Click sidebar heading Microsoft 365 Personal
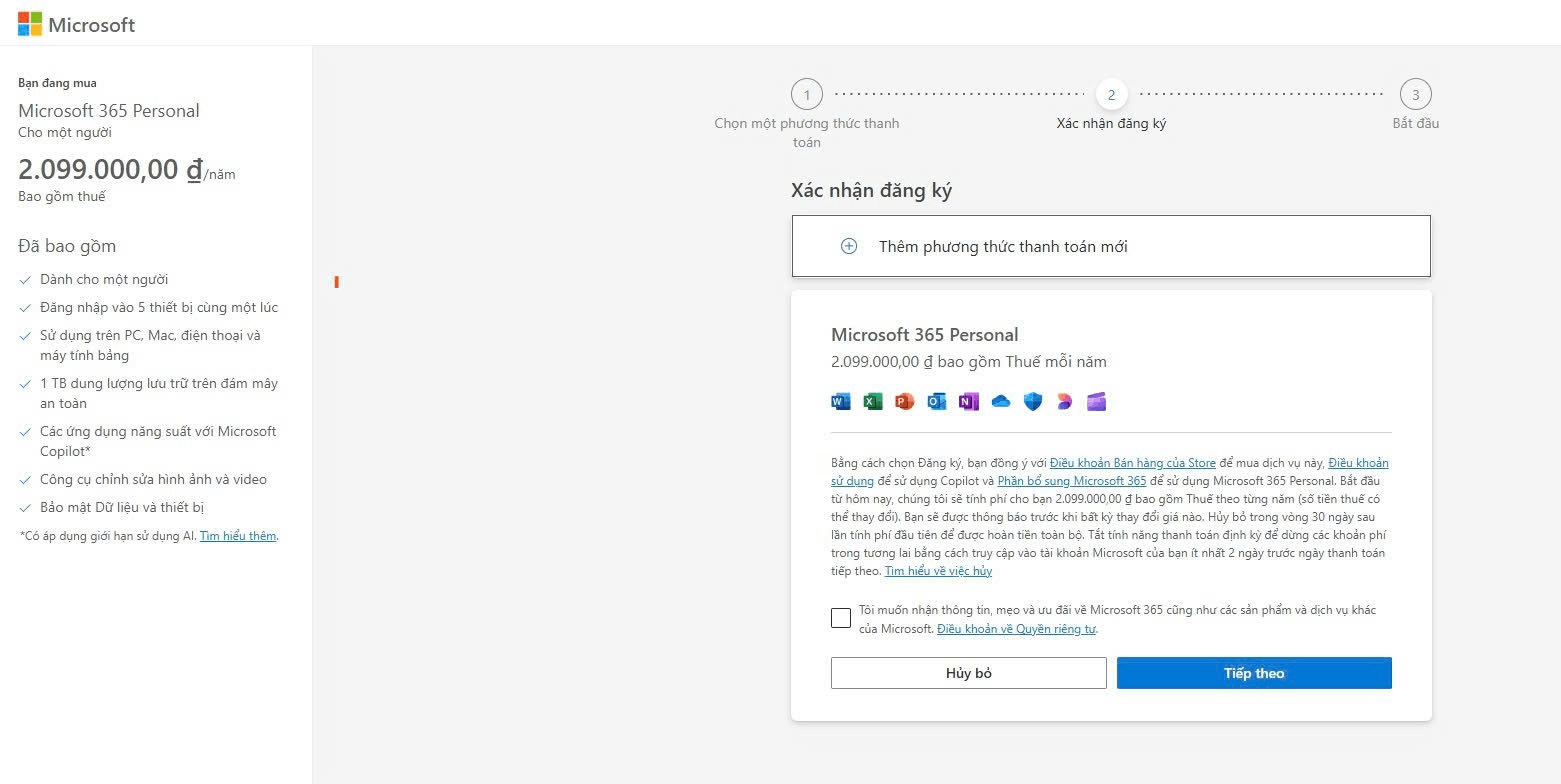1561x784 pixels. coord(109,111)
